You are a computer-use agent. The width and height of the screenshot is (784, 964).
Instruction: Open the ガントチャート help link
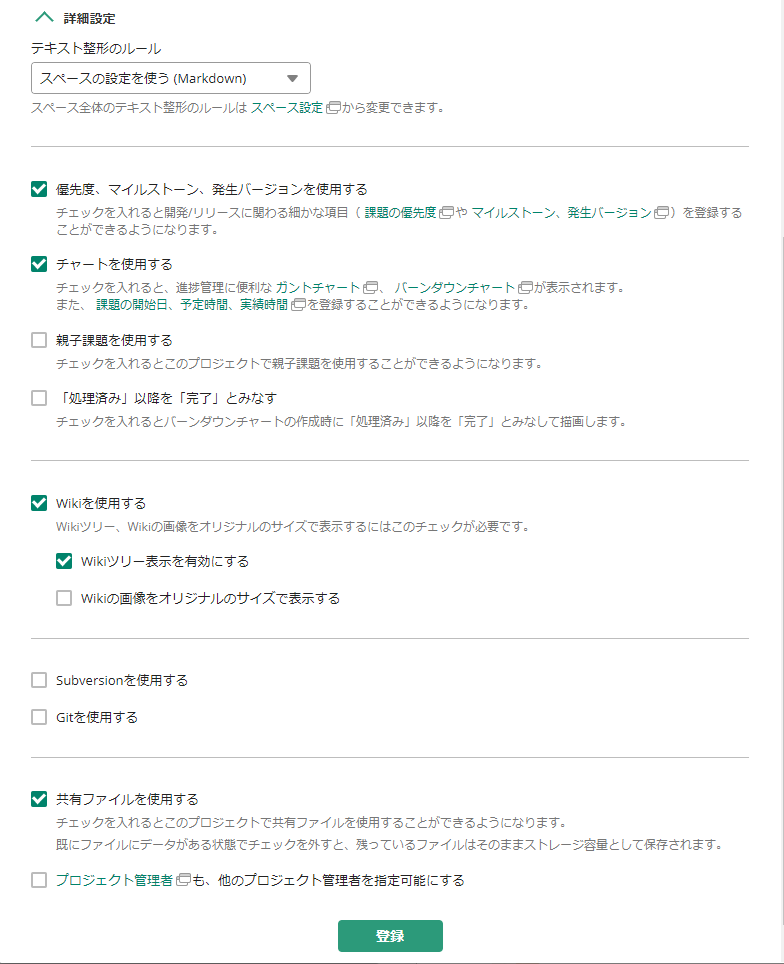[317, 288]
